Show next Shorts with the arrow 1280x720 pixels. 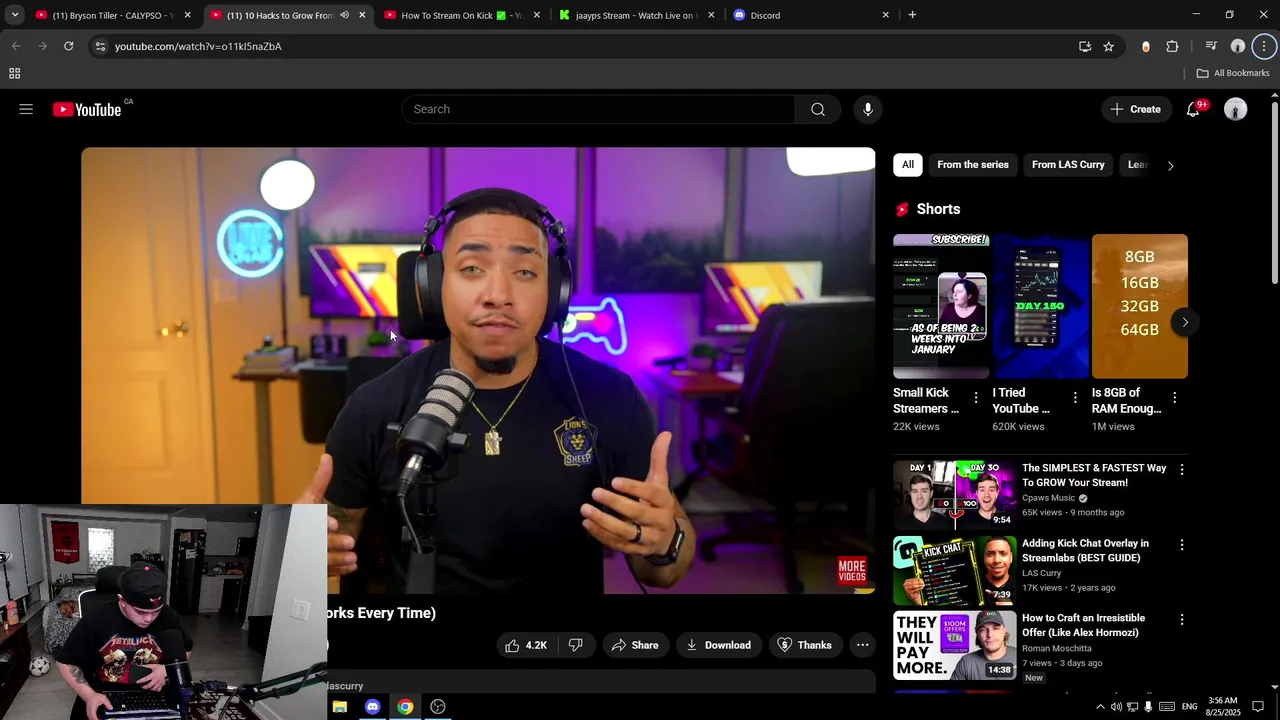[x=1185, y=322]
